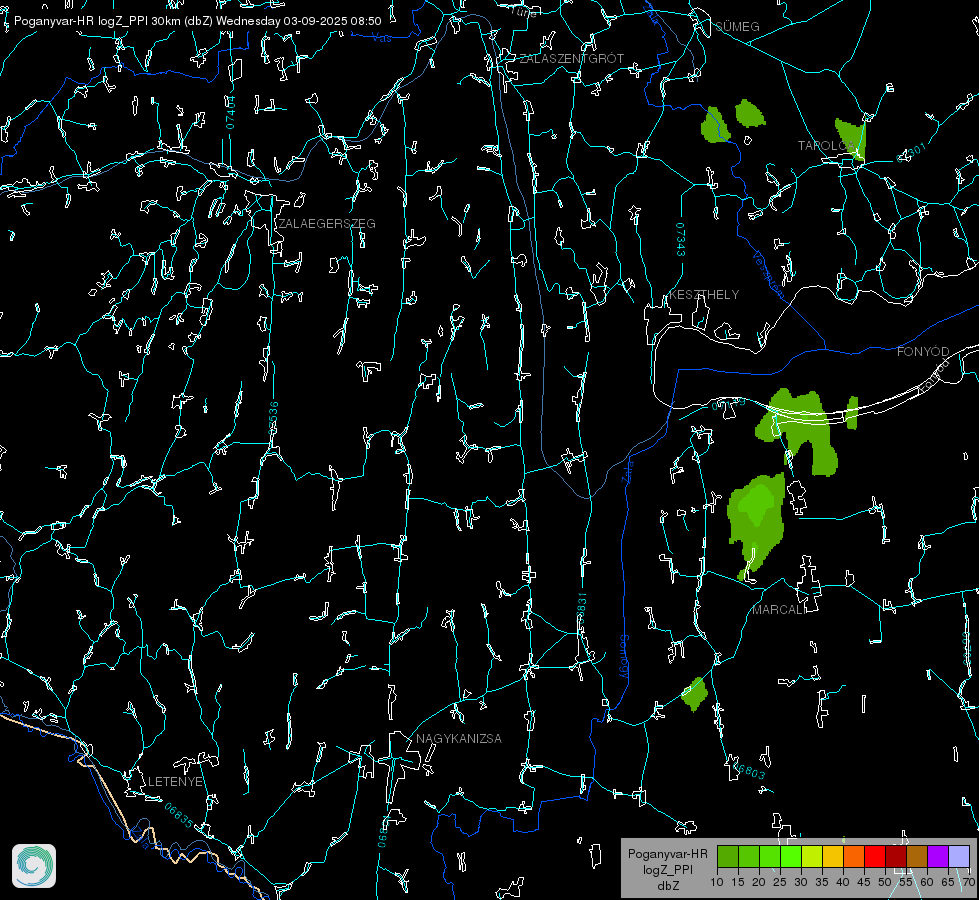Screen dimensions: 979x900
Task: Click the SÜMEG city label
Action: point(737,26)
